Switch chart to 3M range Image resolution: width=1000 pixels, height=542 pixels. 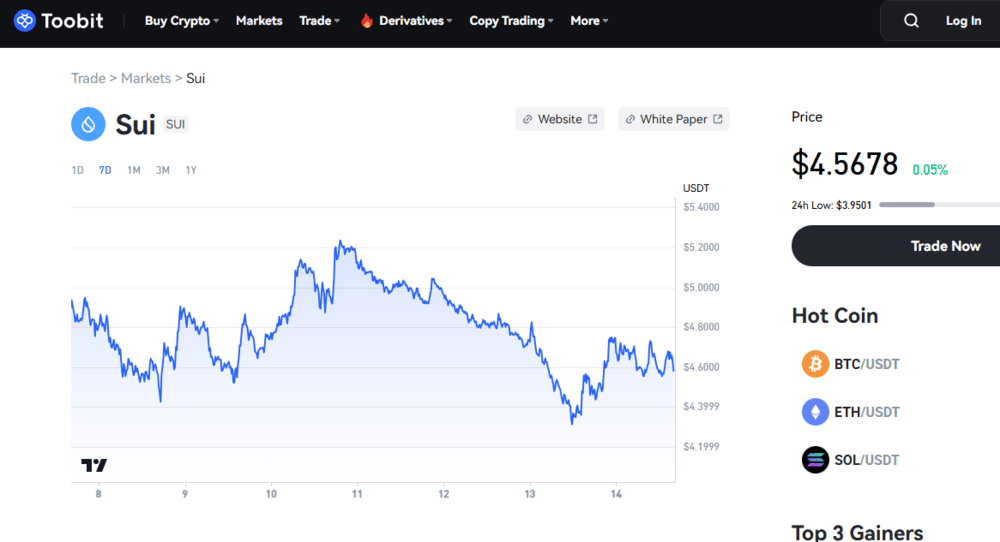click(163, 170)
